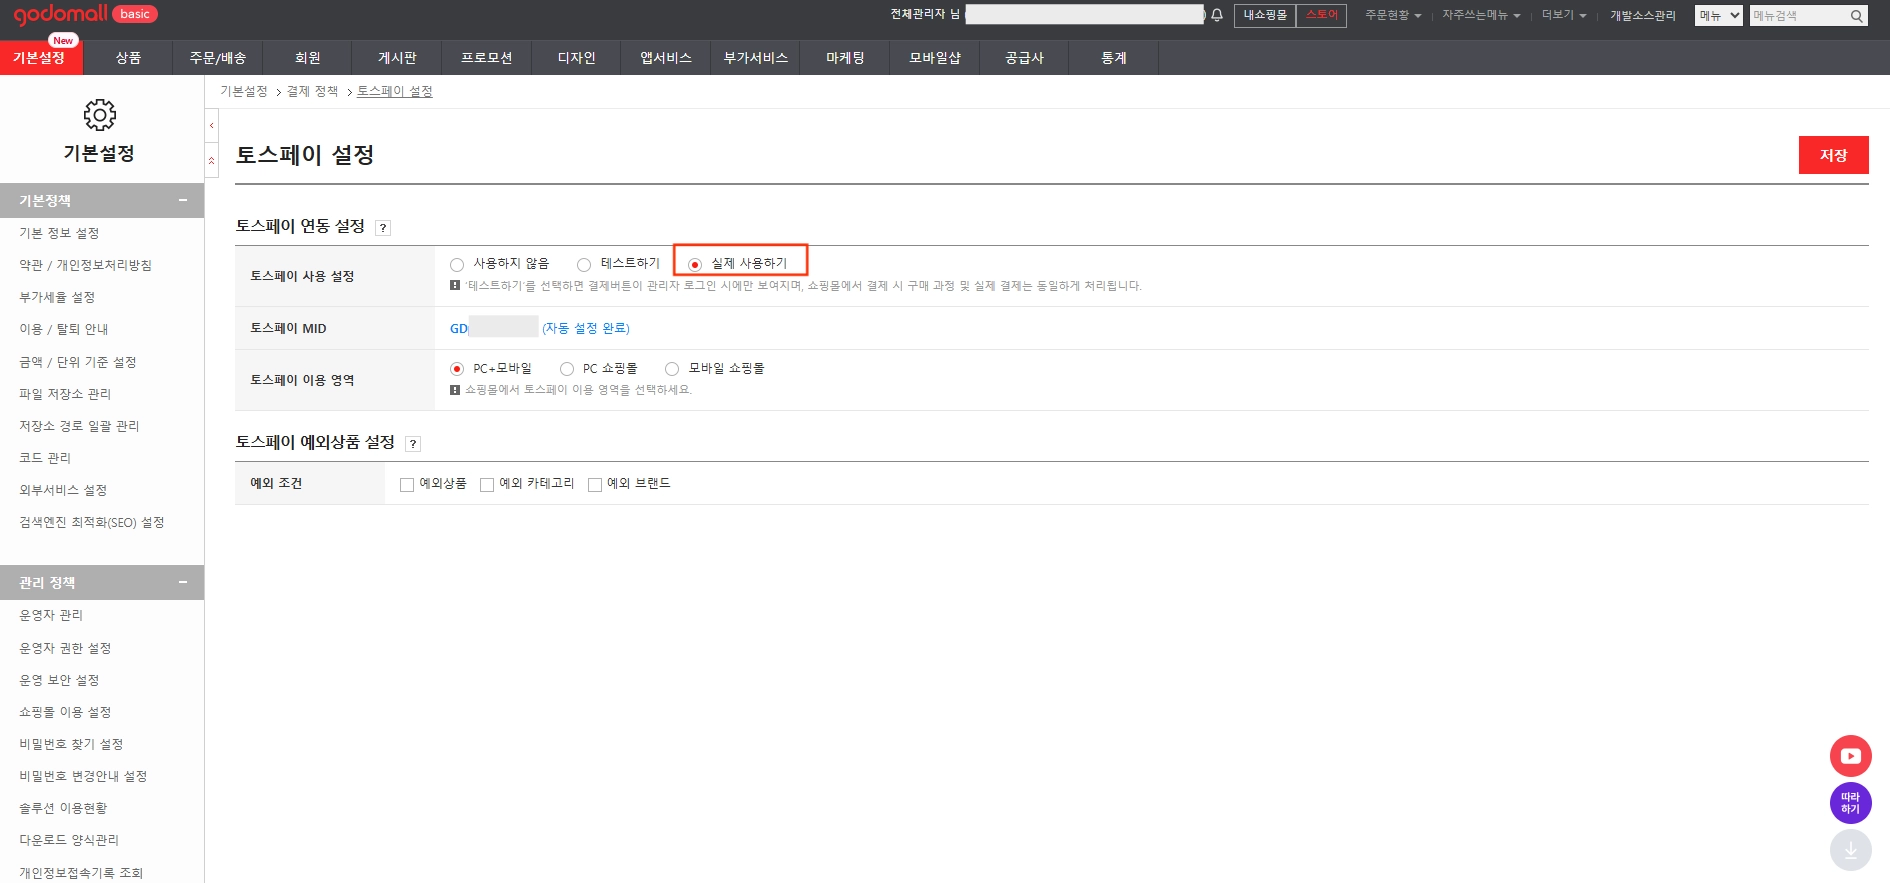This screenshot has height=883, width=1890.
Task: Open the 게시판 top menu
Action: (397, 58)
